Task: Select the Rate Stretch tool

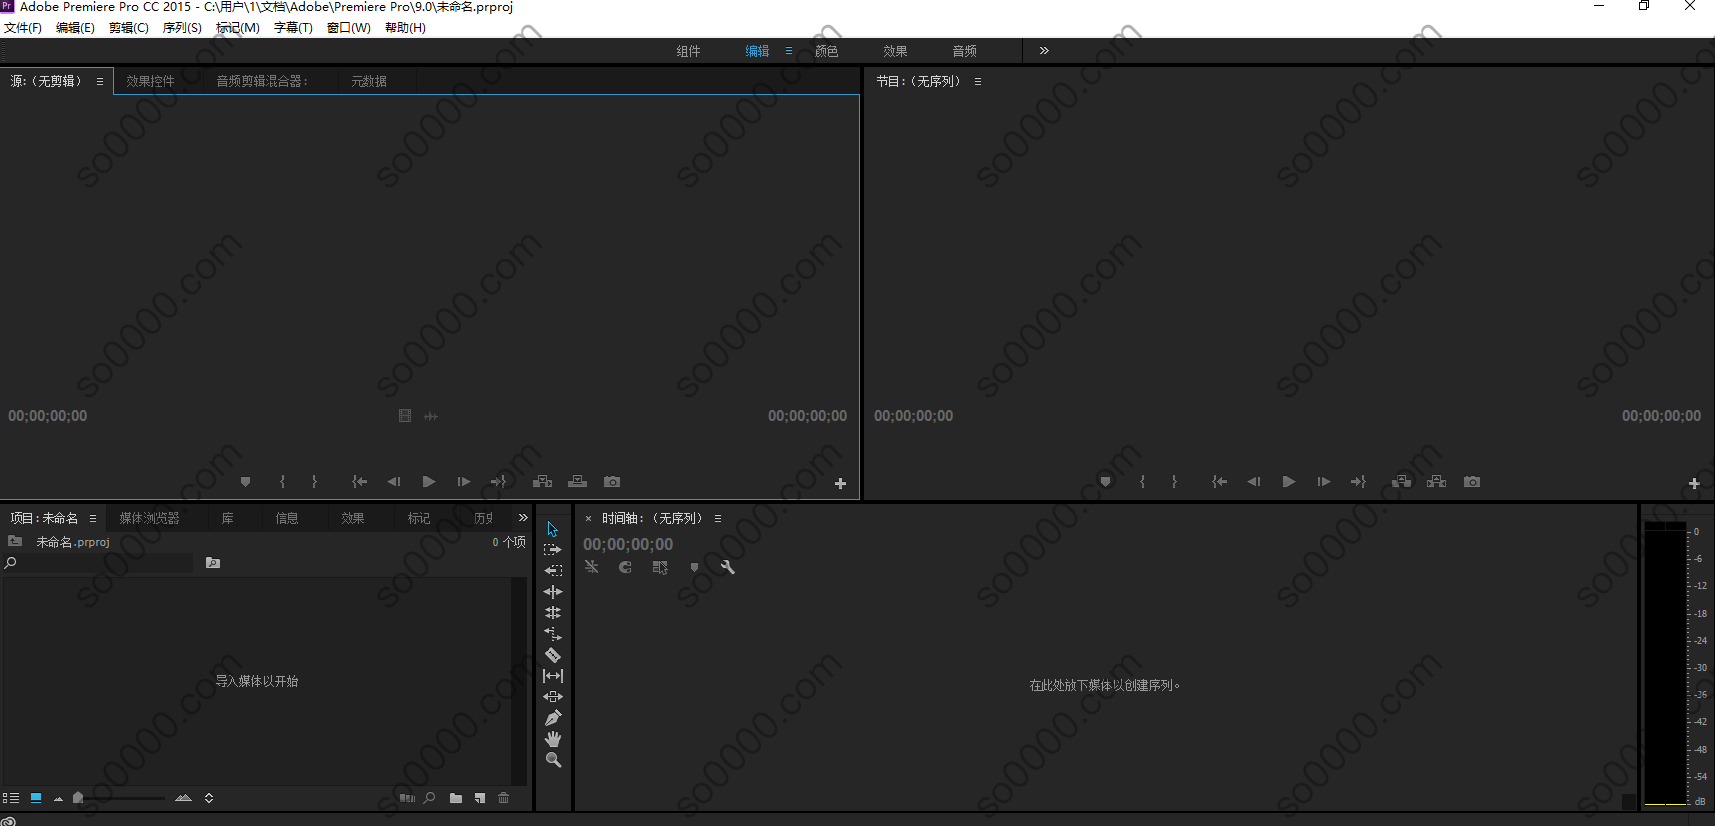Action: pos(553,634)
